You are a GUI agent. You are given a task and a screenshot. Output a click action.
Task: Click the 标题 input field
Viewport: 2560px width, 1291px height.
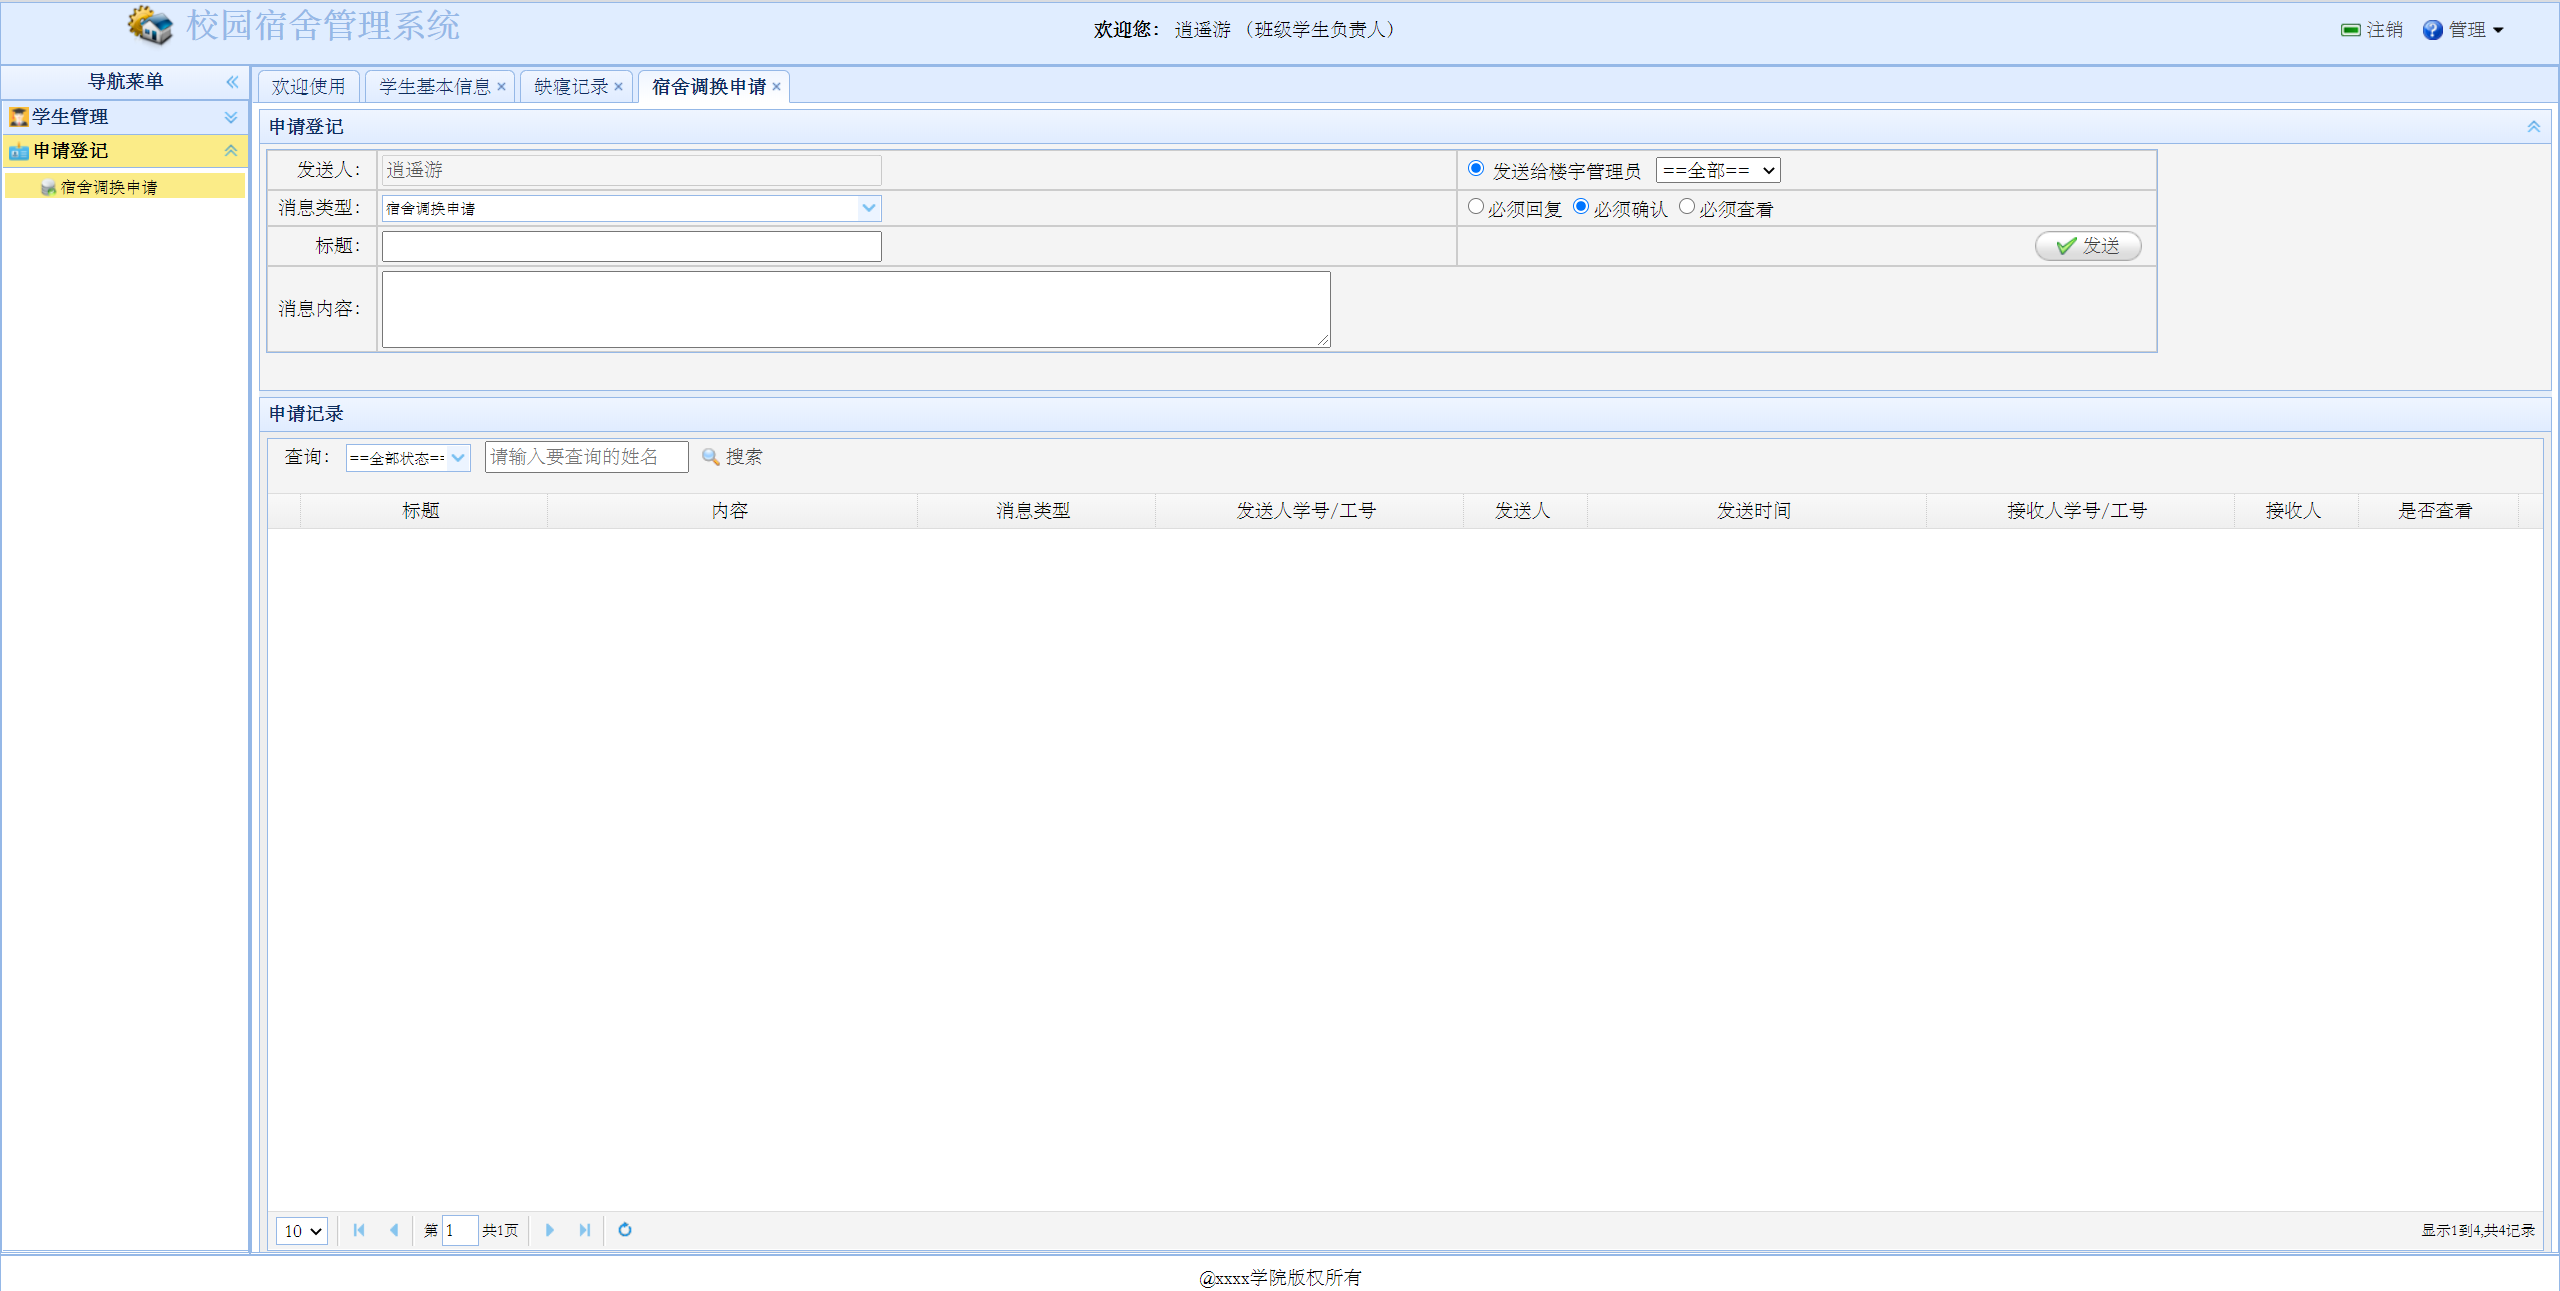[631, 246]
